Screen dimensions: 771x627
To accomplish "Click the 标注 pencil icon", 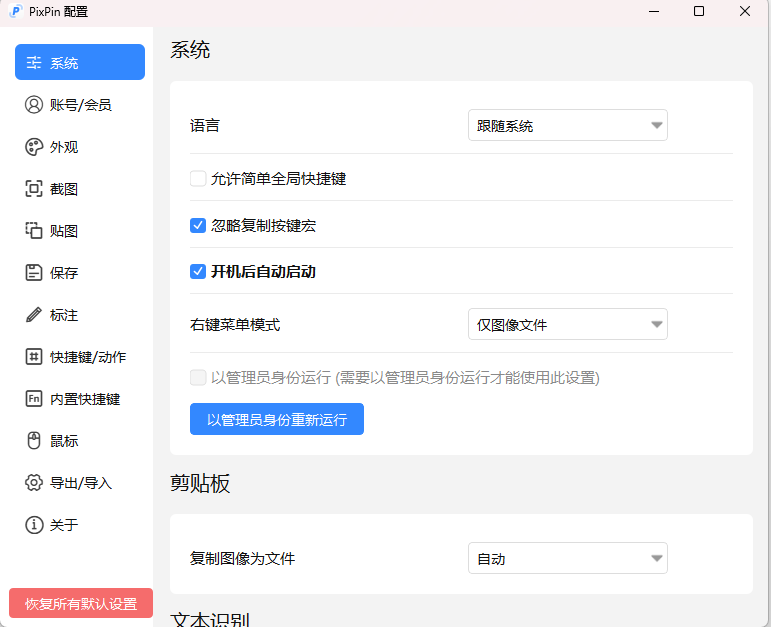I will pyautogui.click(x=34, y=315).
